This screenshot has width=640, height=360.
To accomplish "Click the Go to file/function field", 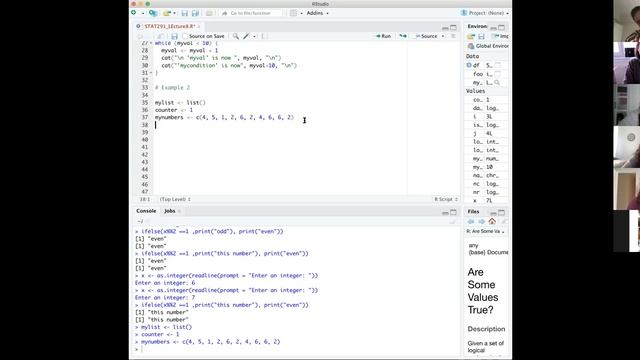I will 251,13.
